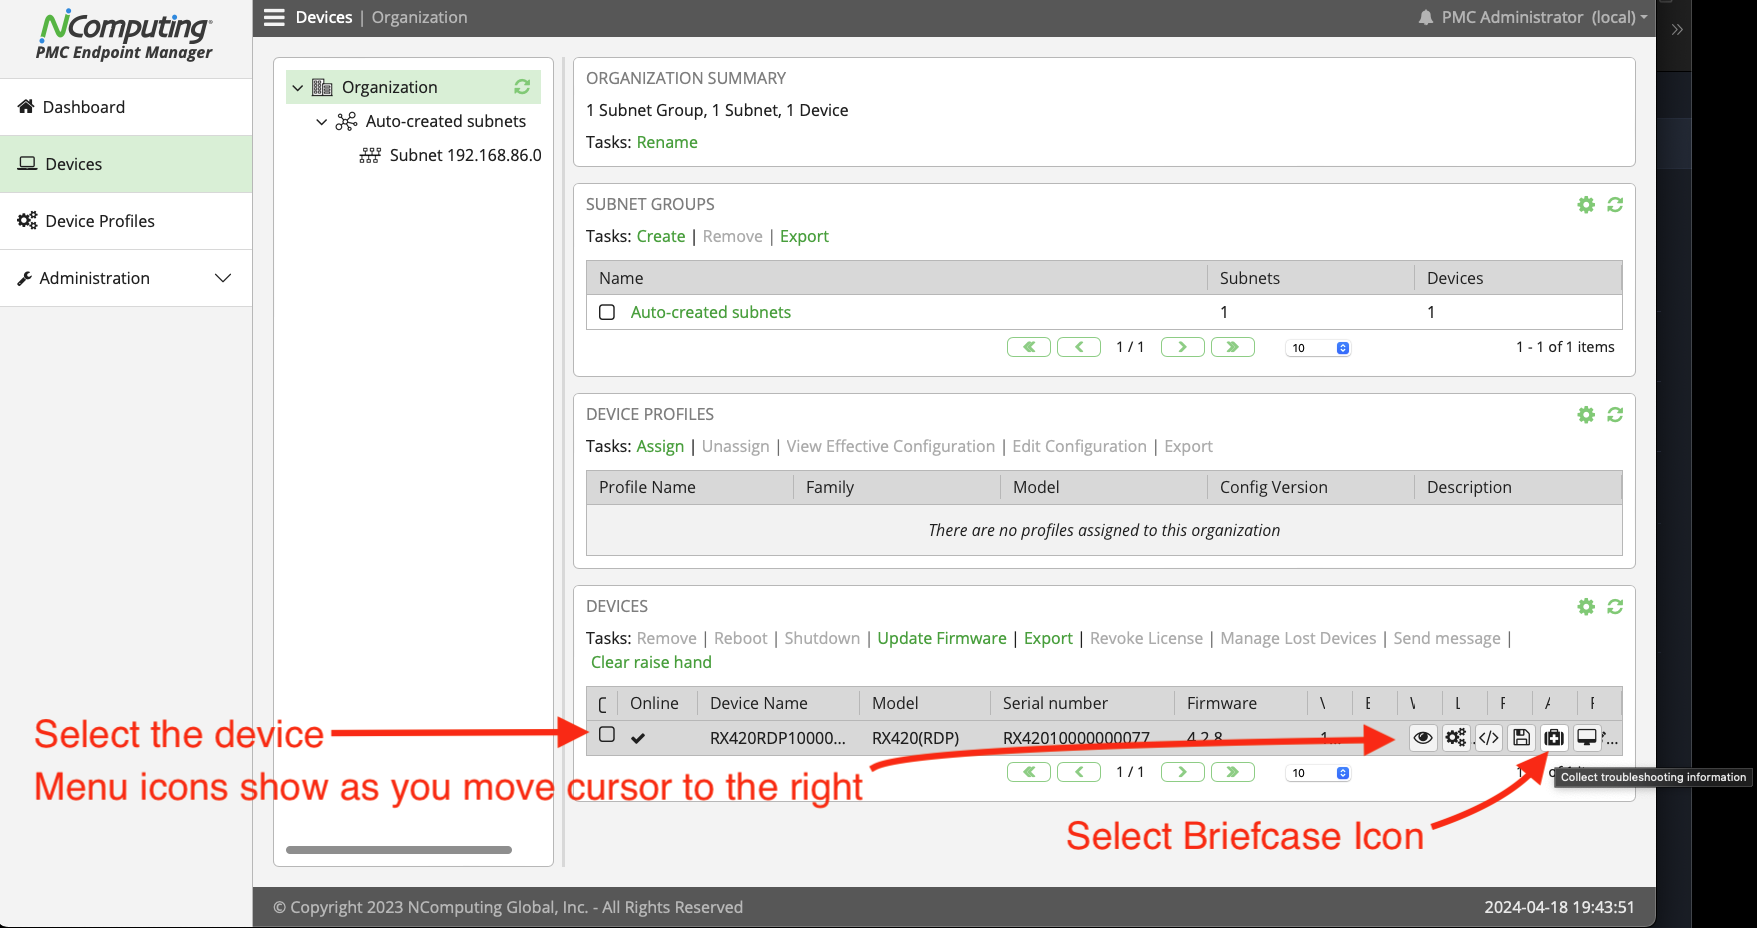The height and width of the screenshot is (928, 1757).
Task: Refresh the Subnet Groups panel
Action: (x=1615, y=205)
